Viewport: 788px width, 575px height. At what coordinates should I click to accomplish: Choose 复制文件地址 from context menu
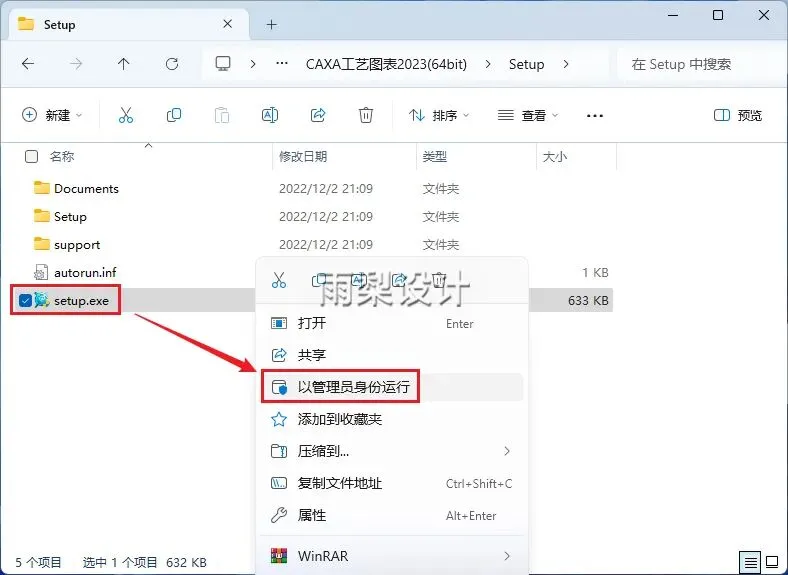point(392,484)
